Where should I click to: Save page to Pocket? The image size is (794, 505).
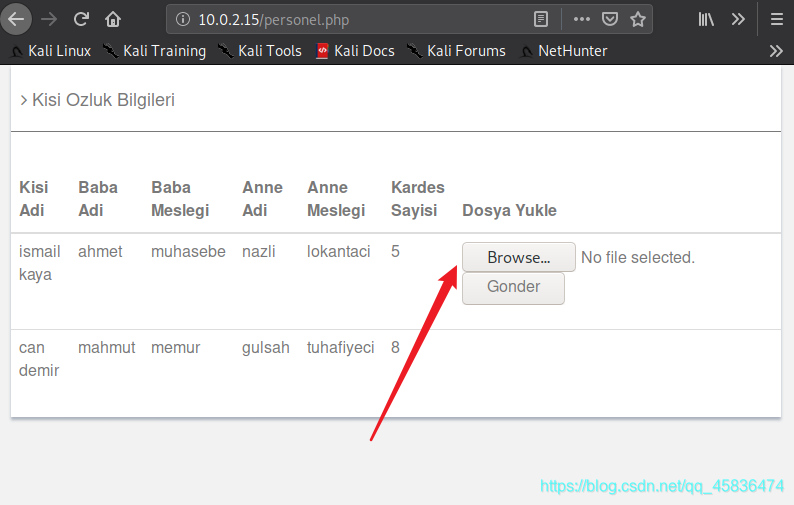(x=610, y=19)
